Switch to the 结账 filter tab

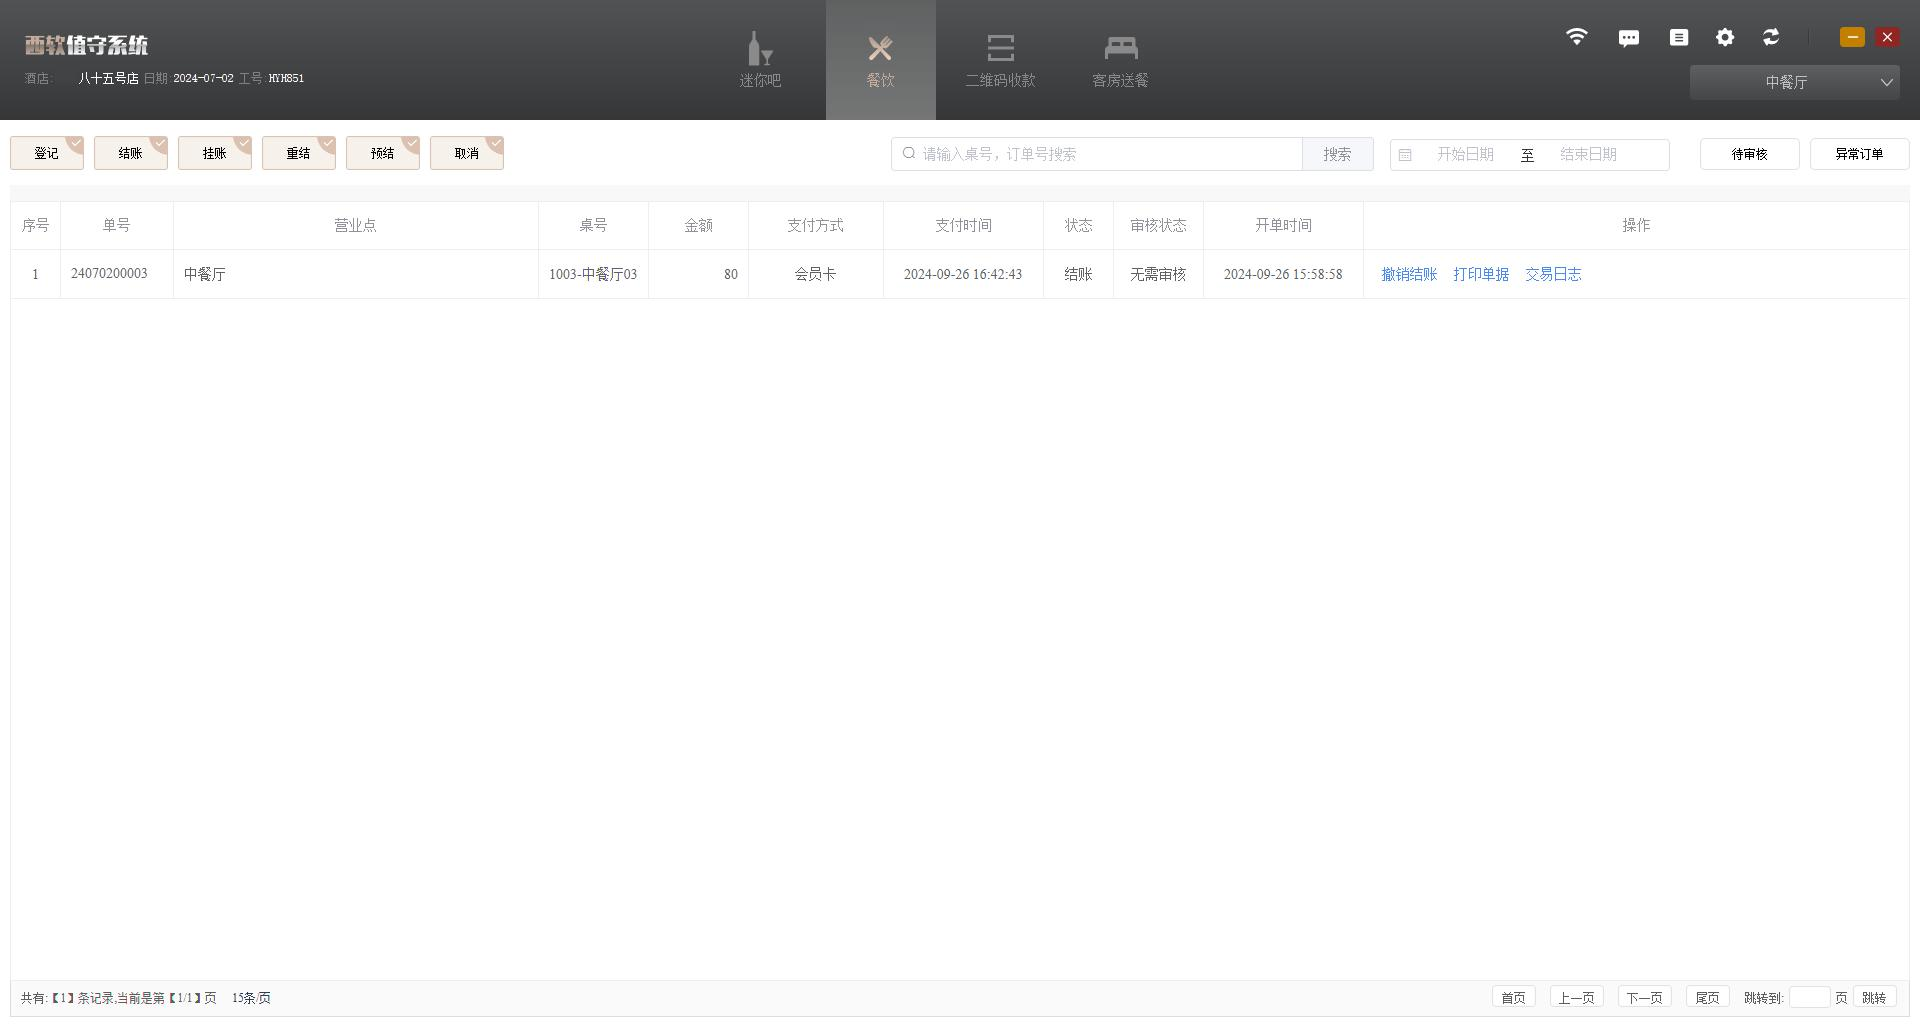[130, 153]
